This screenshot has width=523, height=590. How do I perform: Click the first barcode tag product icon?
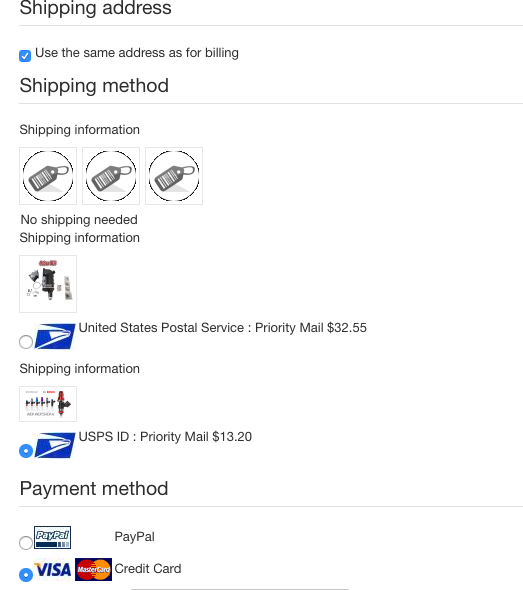click(48, 176)
